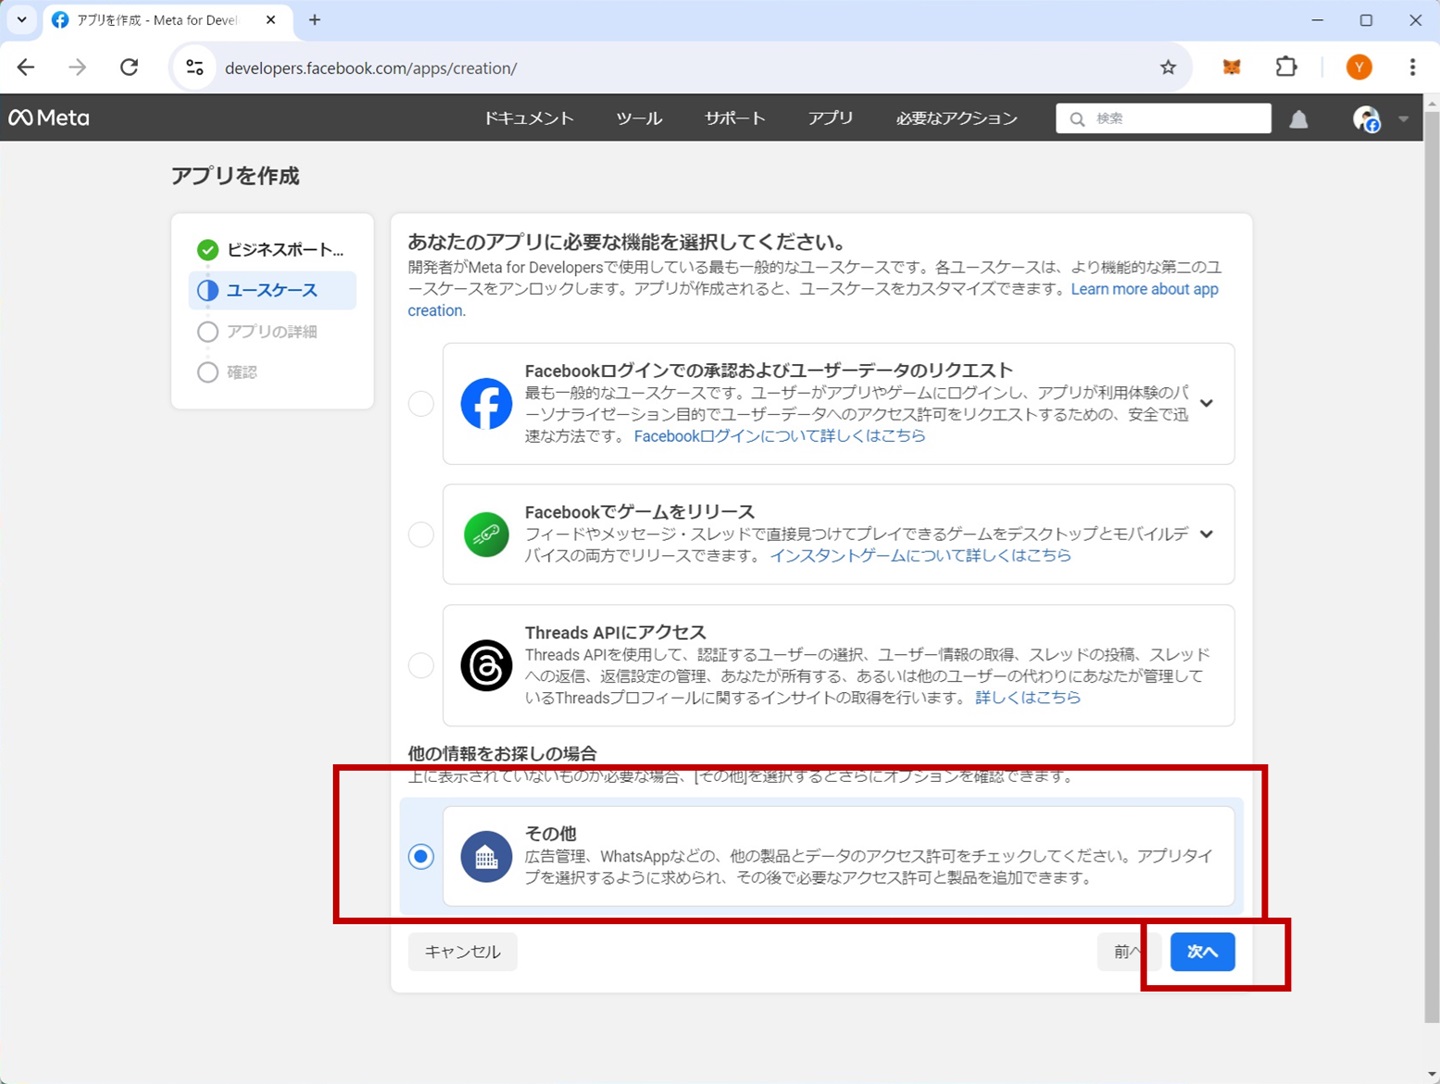Image resolution: width=1440 pixels, height=1084 pixels.
Task: Expand the Facebookでゲームをリリース details
Action: tap(1206, 534)
